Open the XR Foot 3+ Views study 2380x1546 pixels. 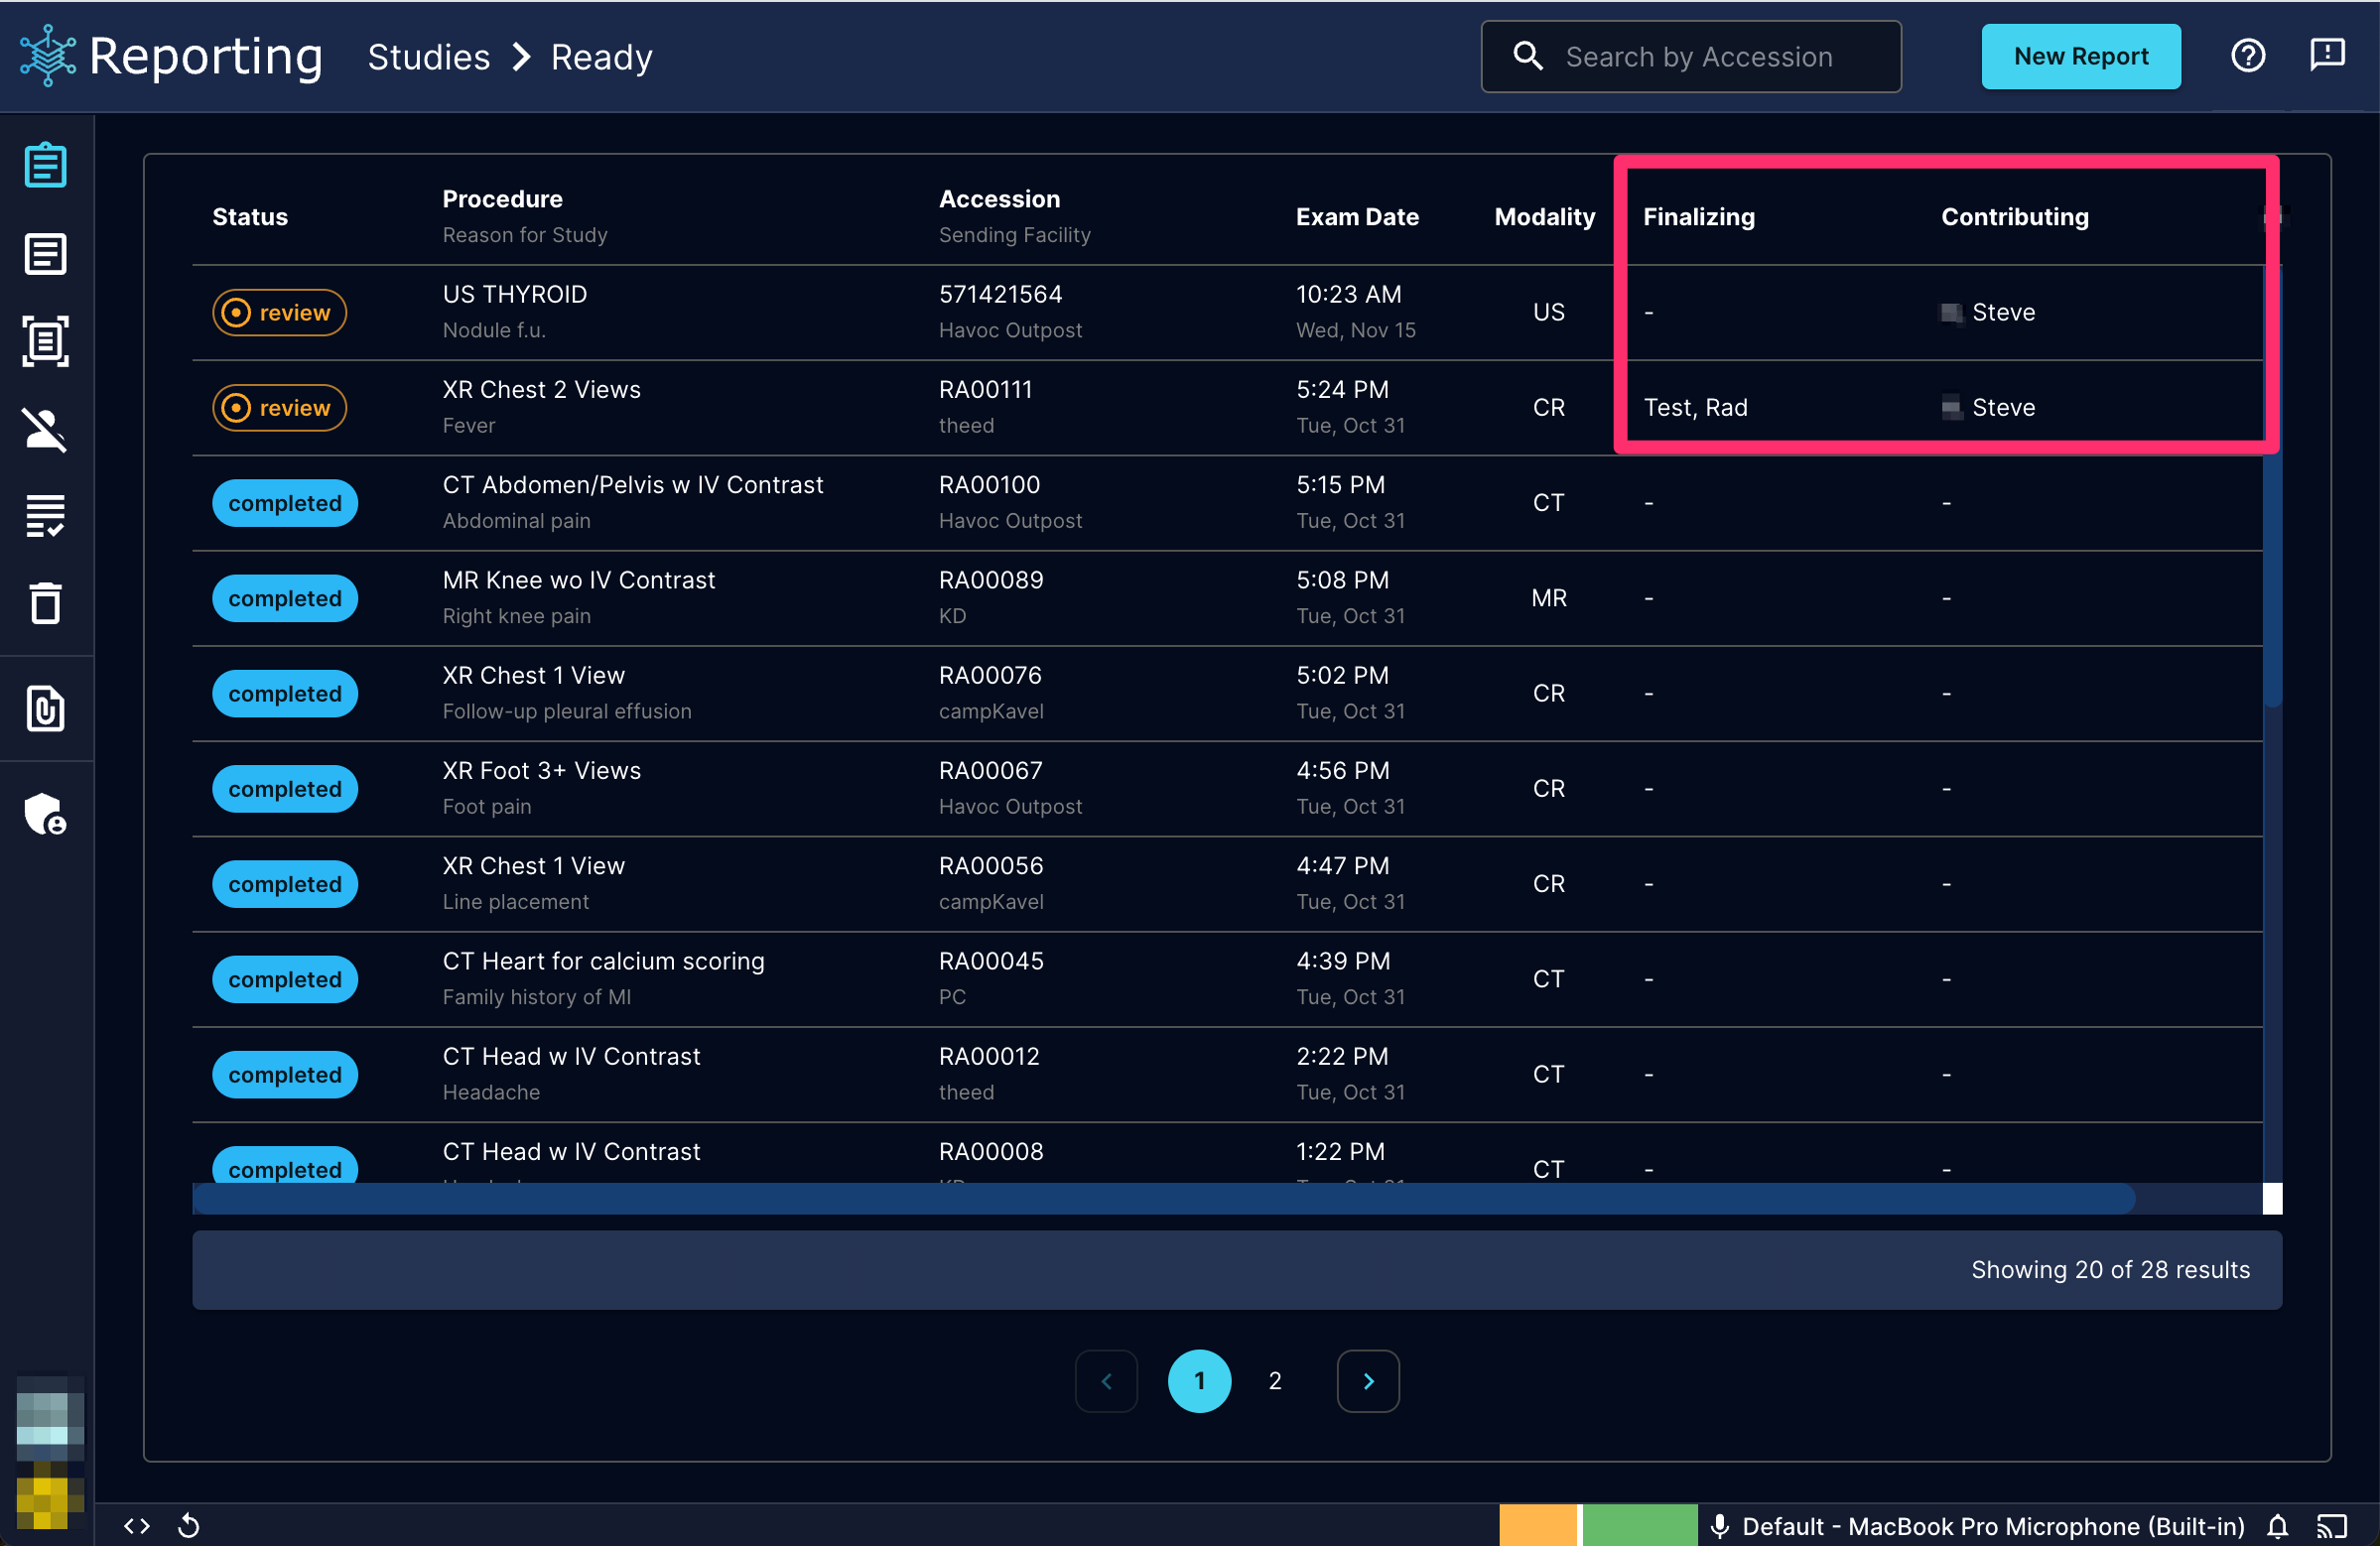(x=542, y=771)
